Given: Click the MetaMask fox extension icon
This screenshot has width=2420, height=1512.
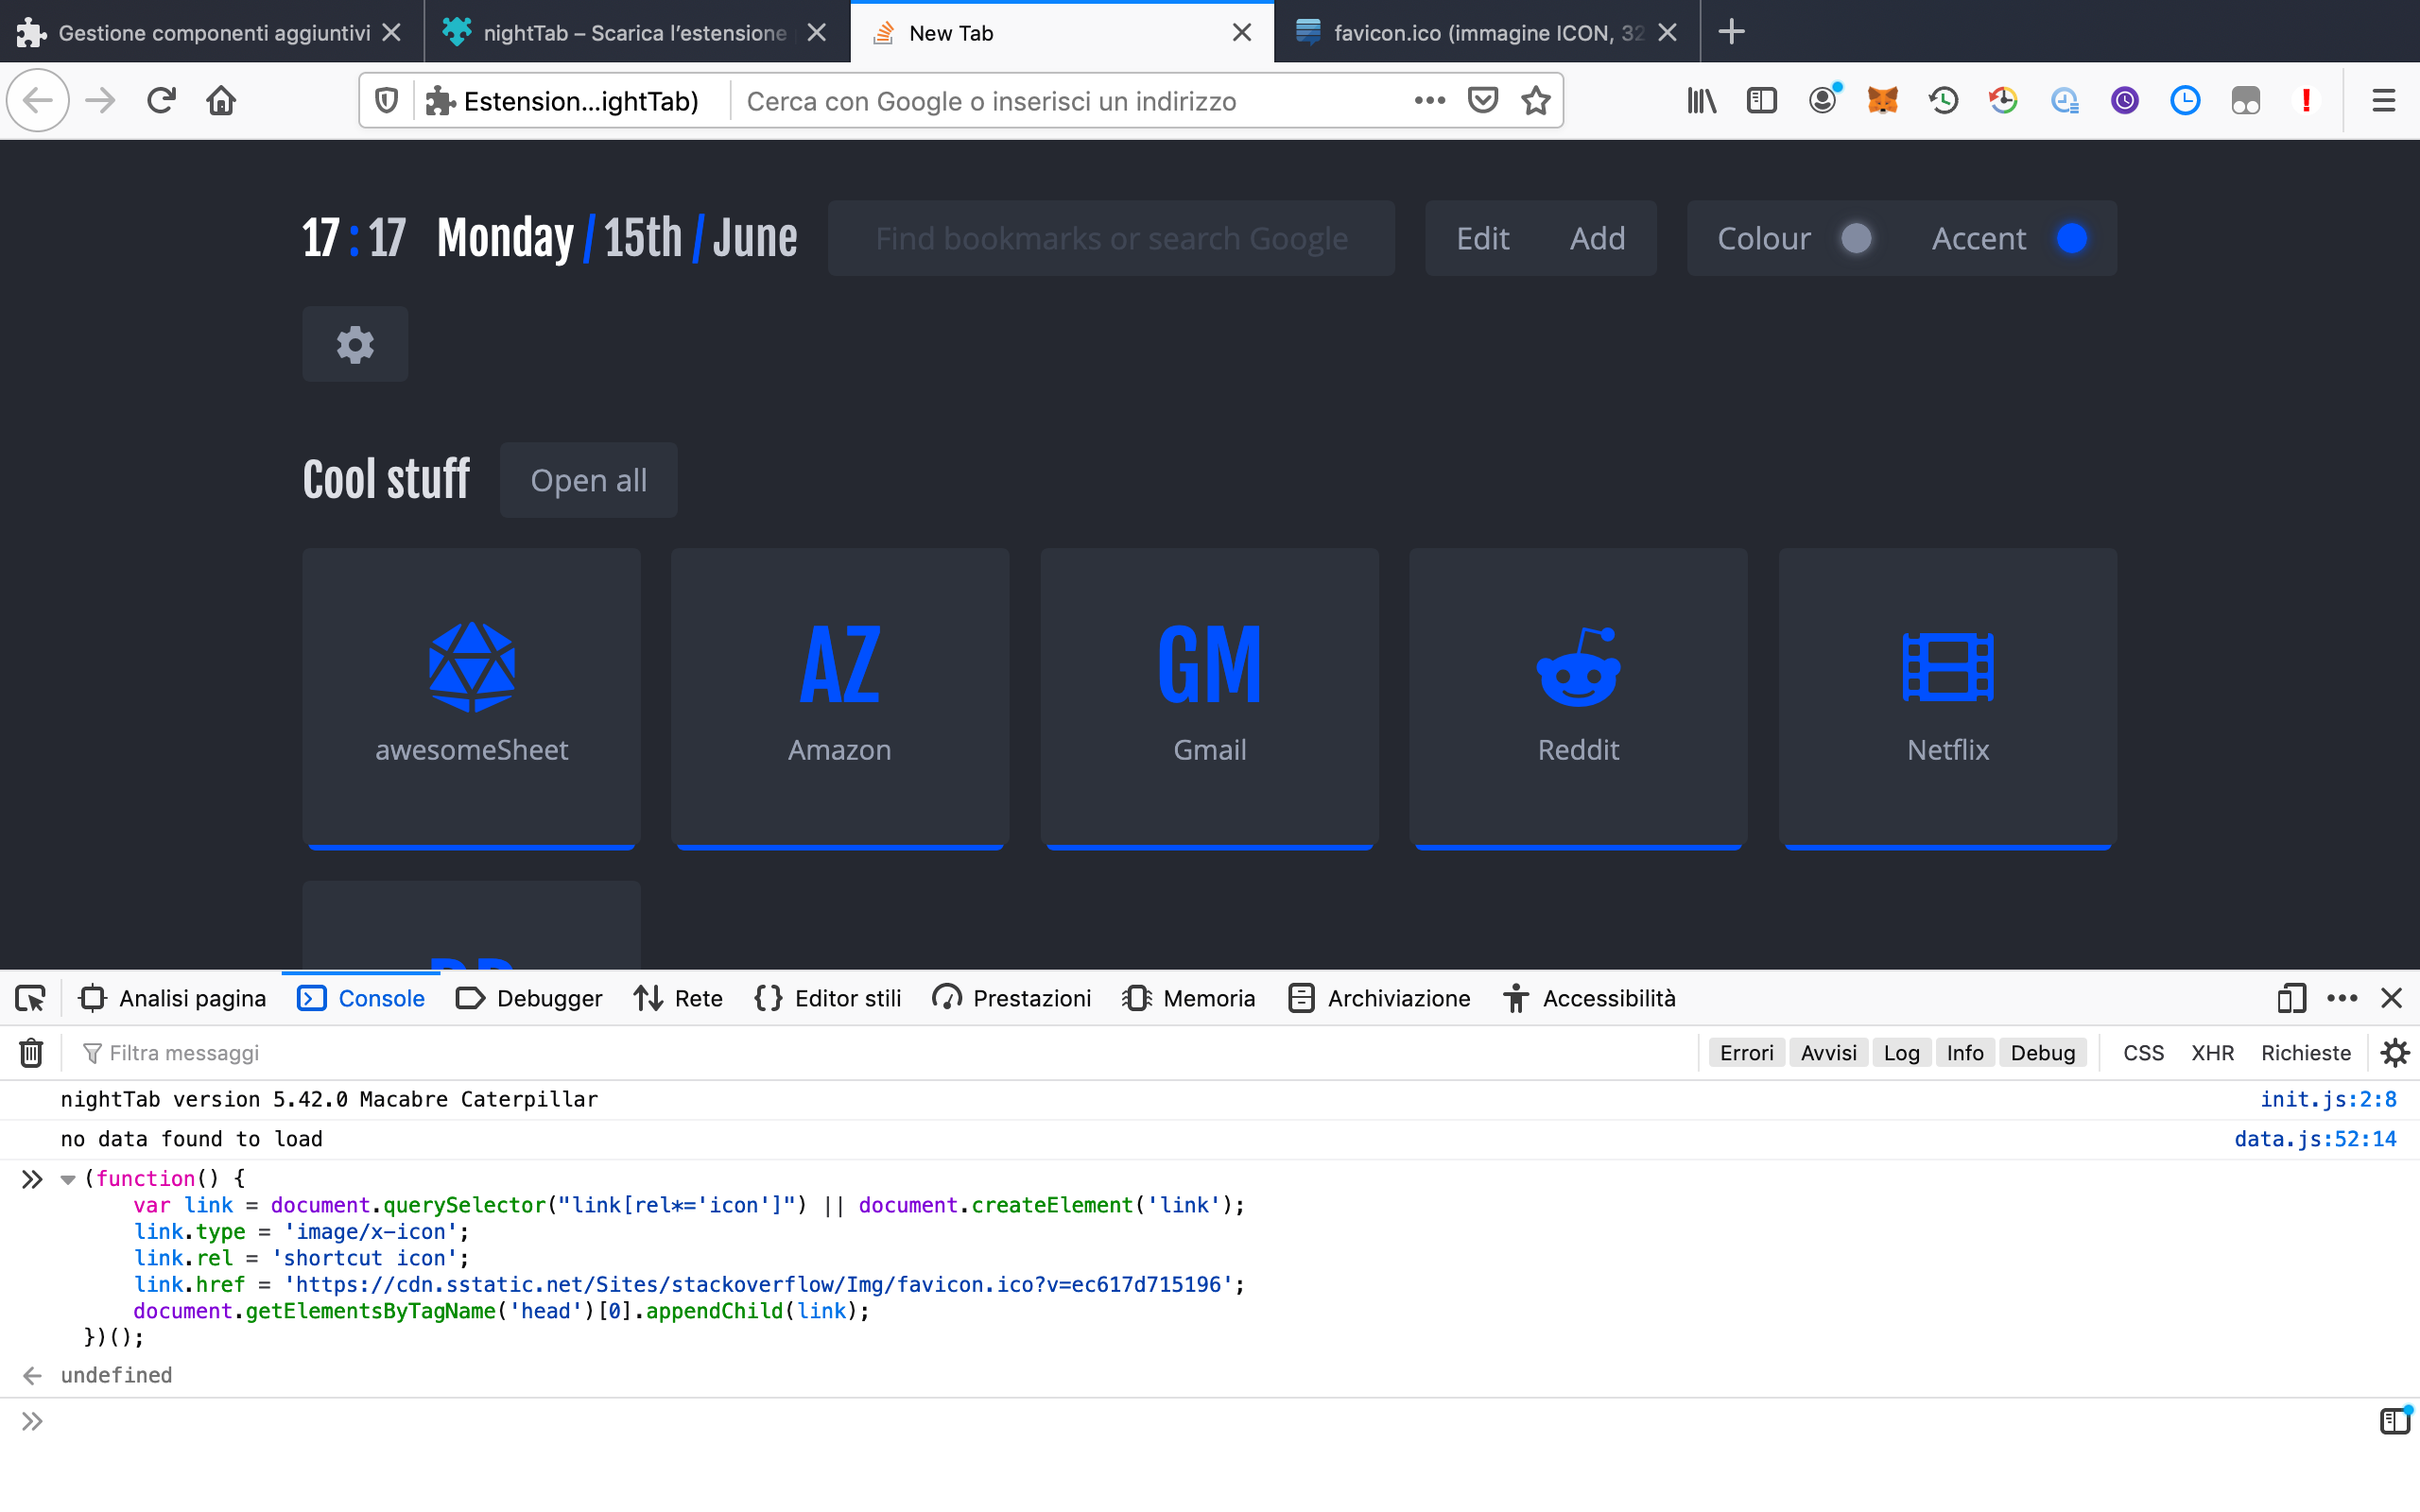Looking at the screenshot, I should pos(1882,100).
